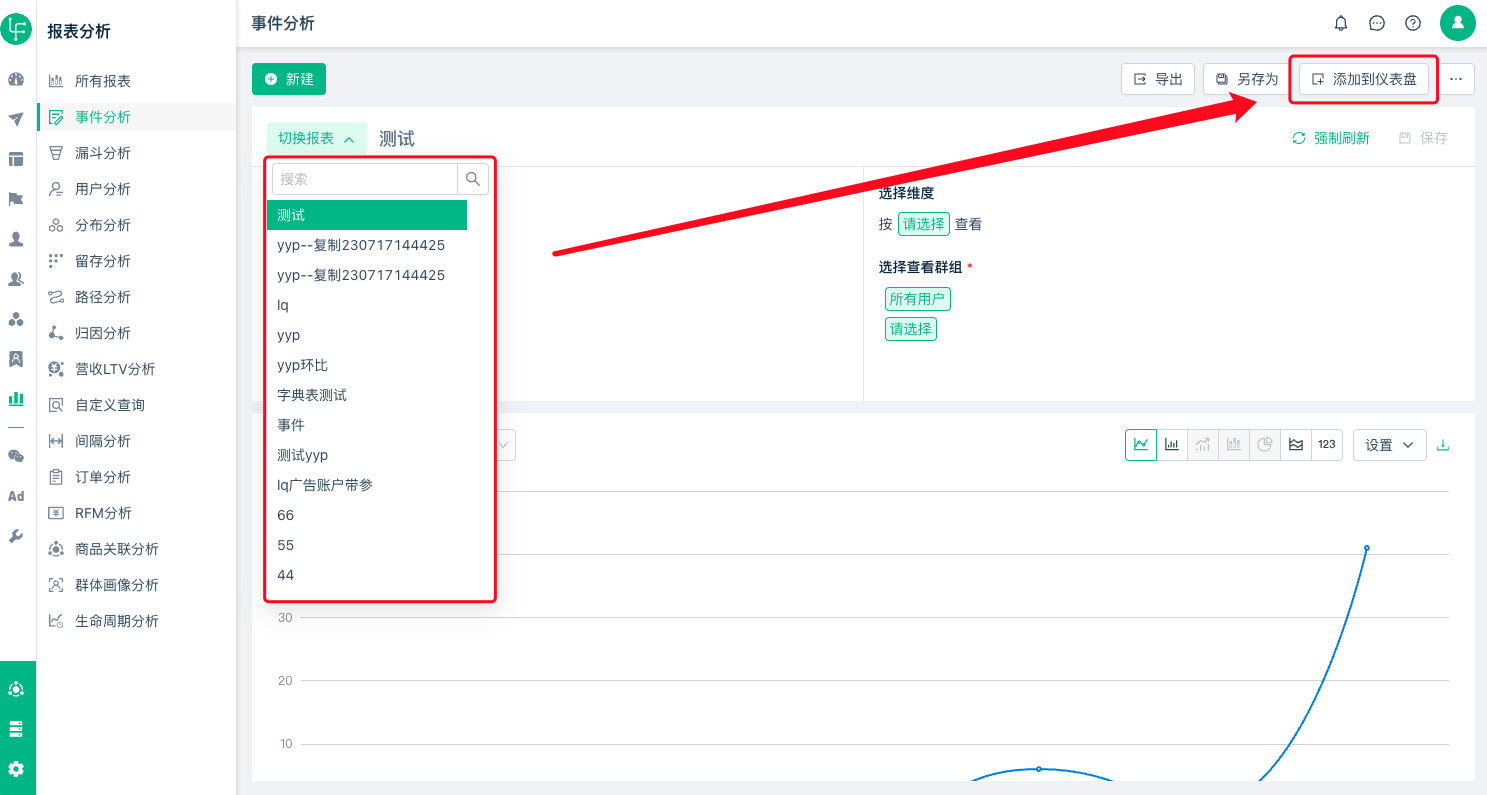The height and width of the screenshot is (795, 1487).
Task: Select report lq in dropdown list
Action: click(367, 305)
